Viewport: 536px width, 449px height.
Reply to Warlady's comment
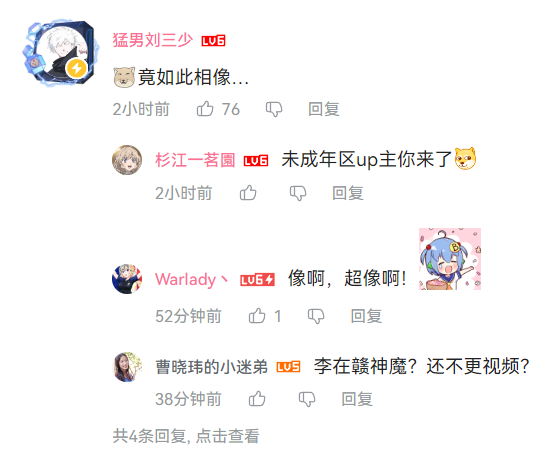point(366,316)
